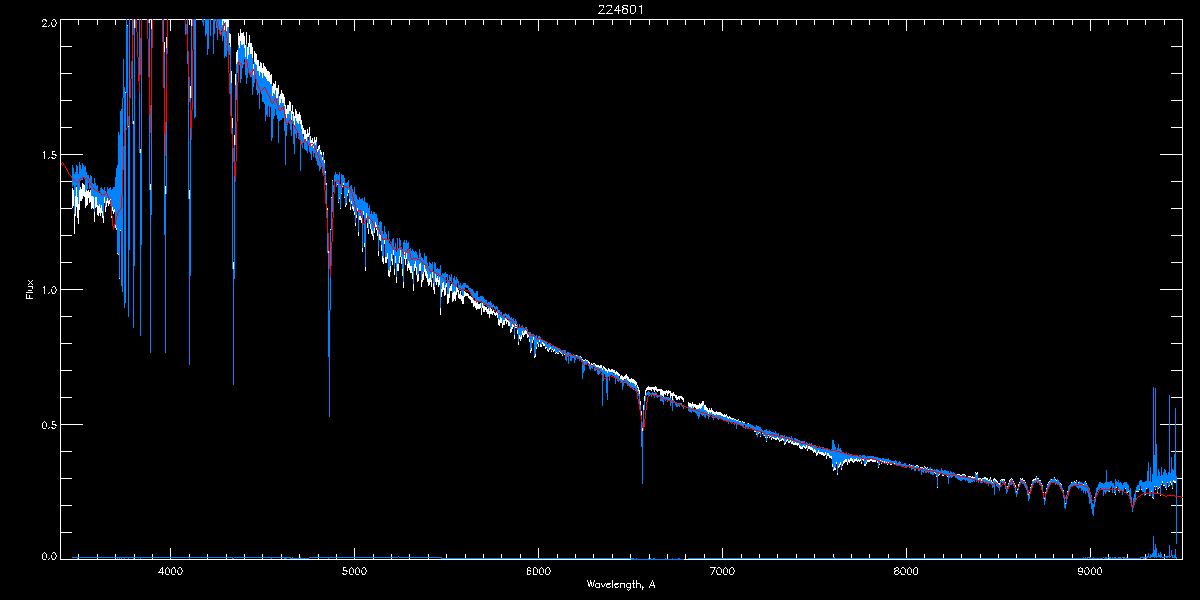This screenshot has height=600, width=1200.
Task: Select the 8000 x-axis tick label
Action: click(906, 570)
